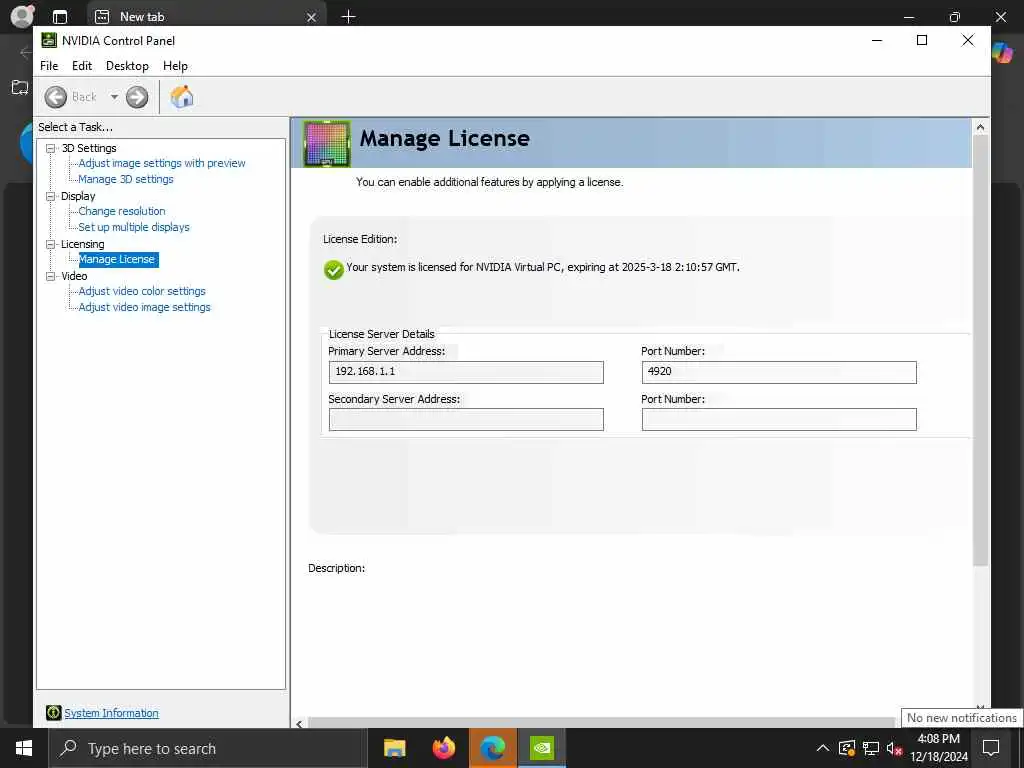1024x768 pixels.
Task: Click the NVIDIA taskbar icon
Action: (542, 748)
